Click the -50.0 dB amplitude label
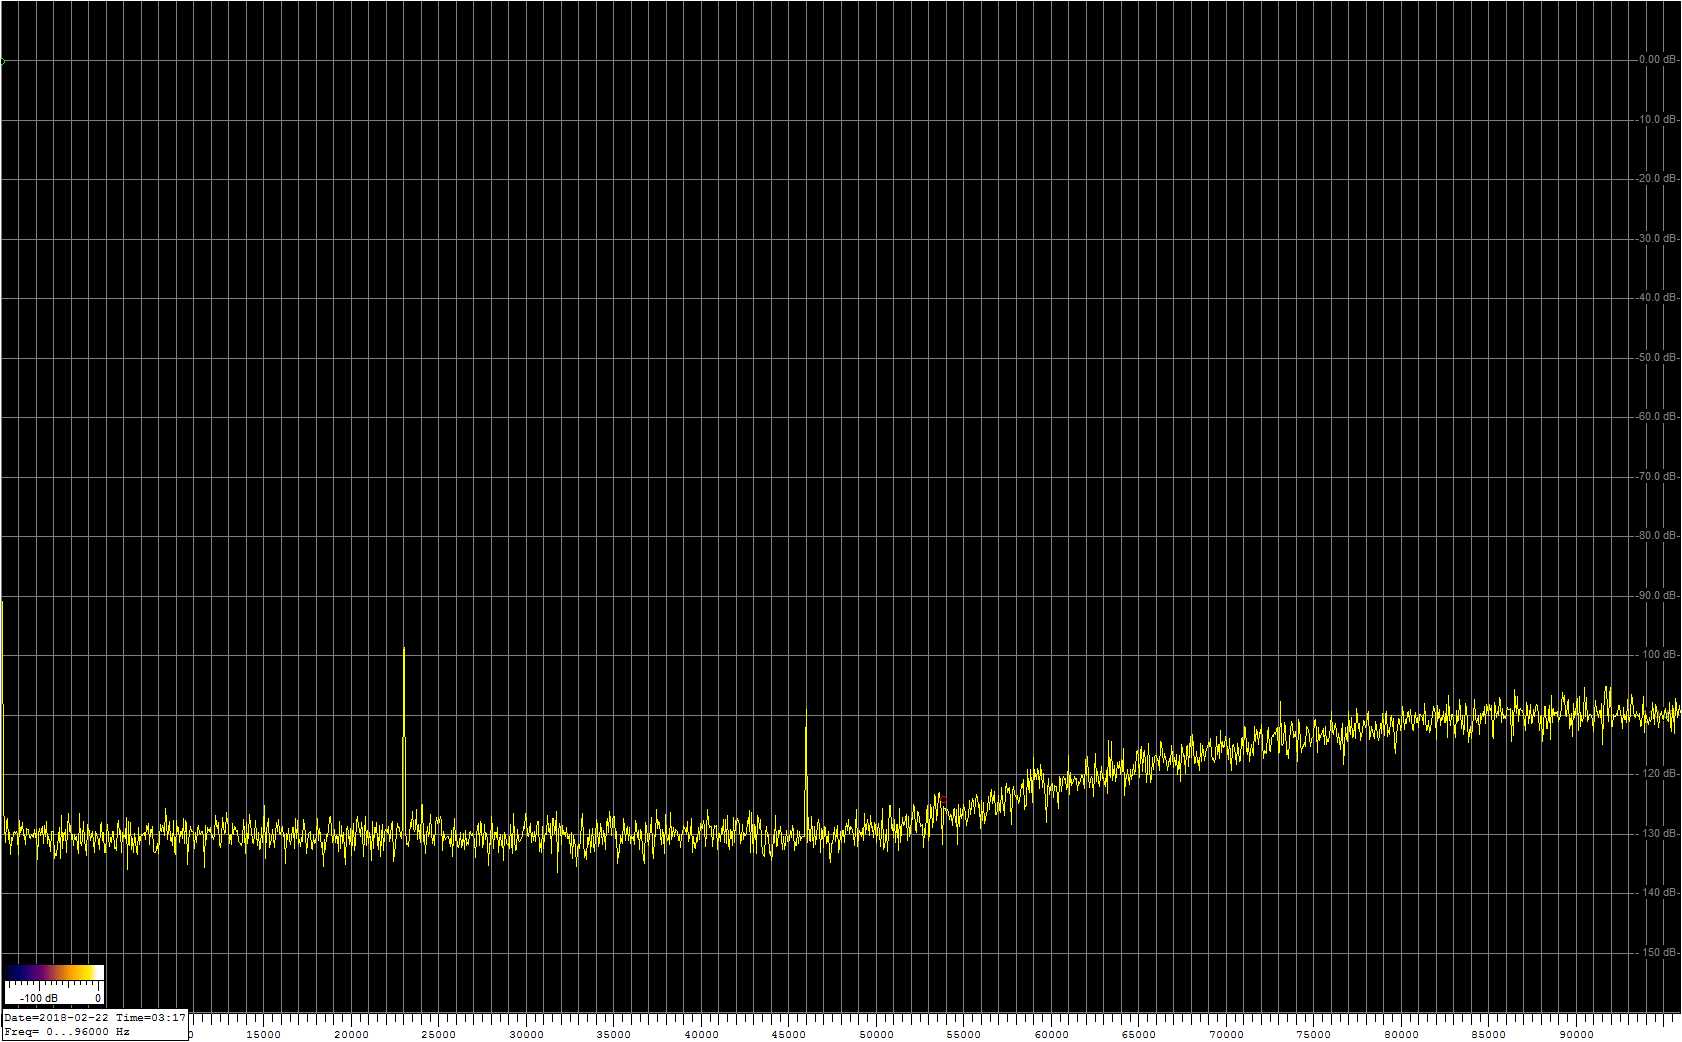Screen dimensions: 1682x1042 [1657, 358]
